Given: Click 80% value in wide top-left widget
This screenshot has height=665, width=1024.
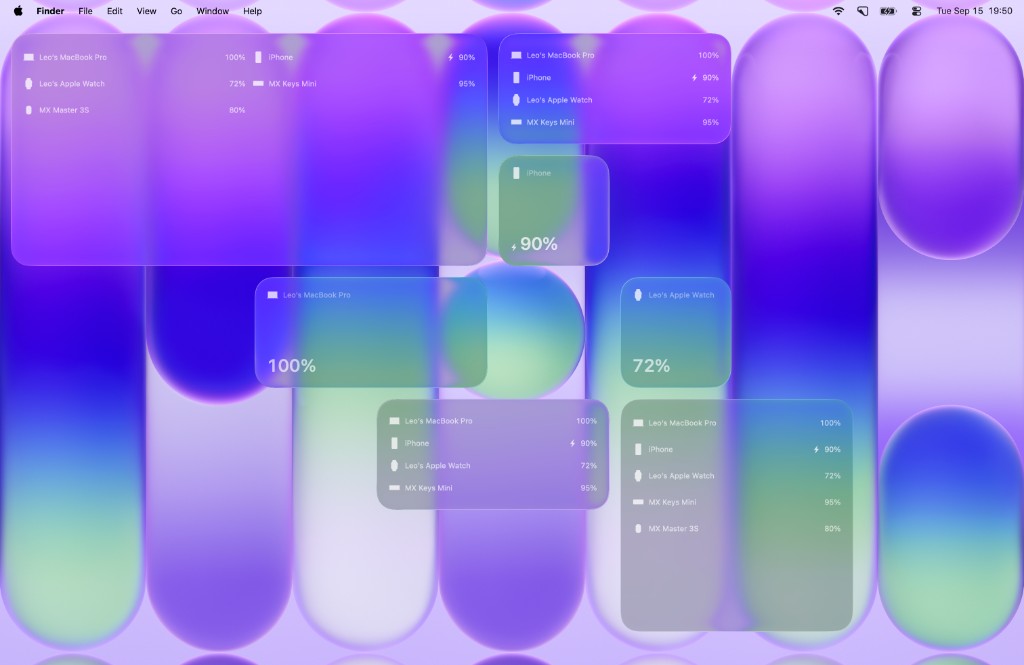Looking at the screenshot, I should (237, 110).
